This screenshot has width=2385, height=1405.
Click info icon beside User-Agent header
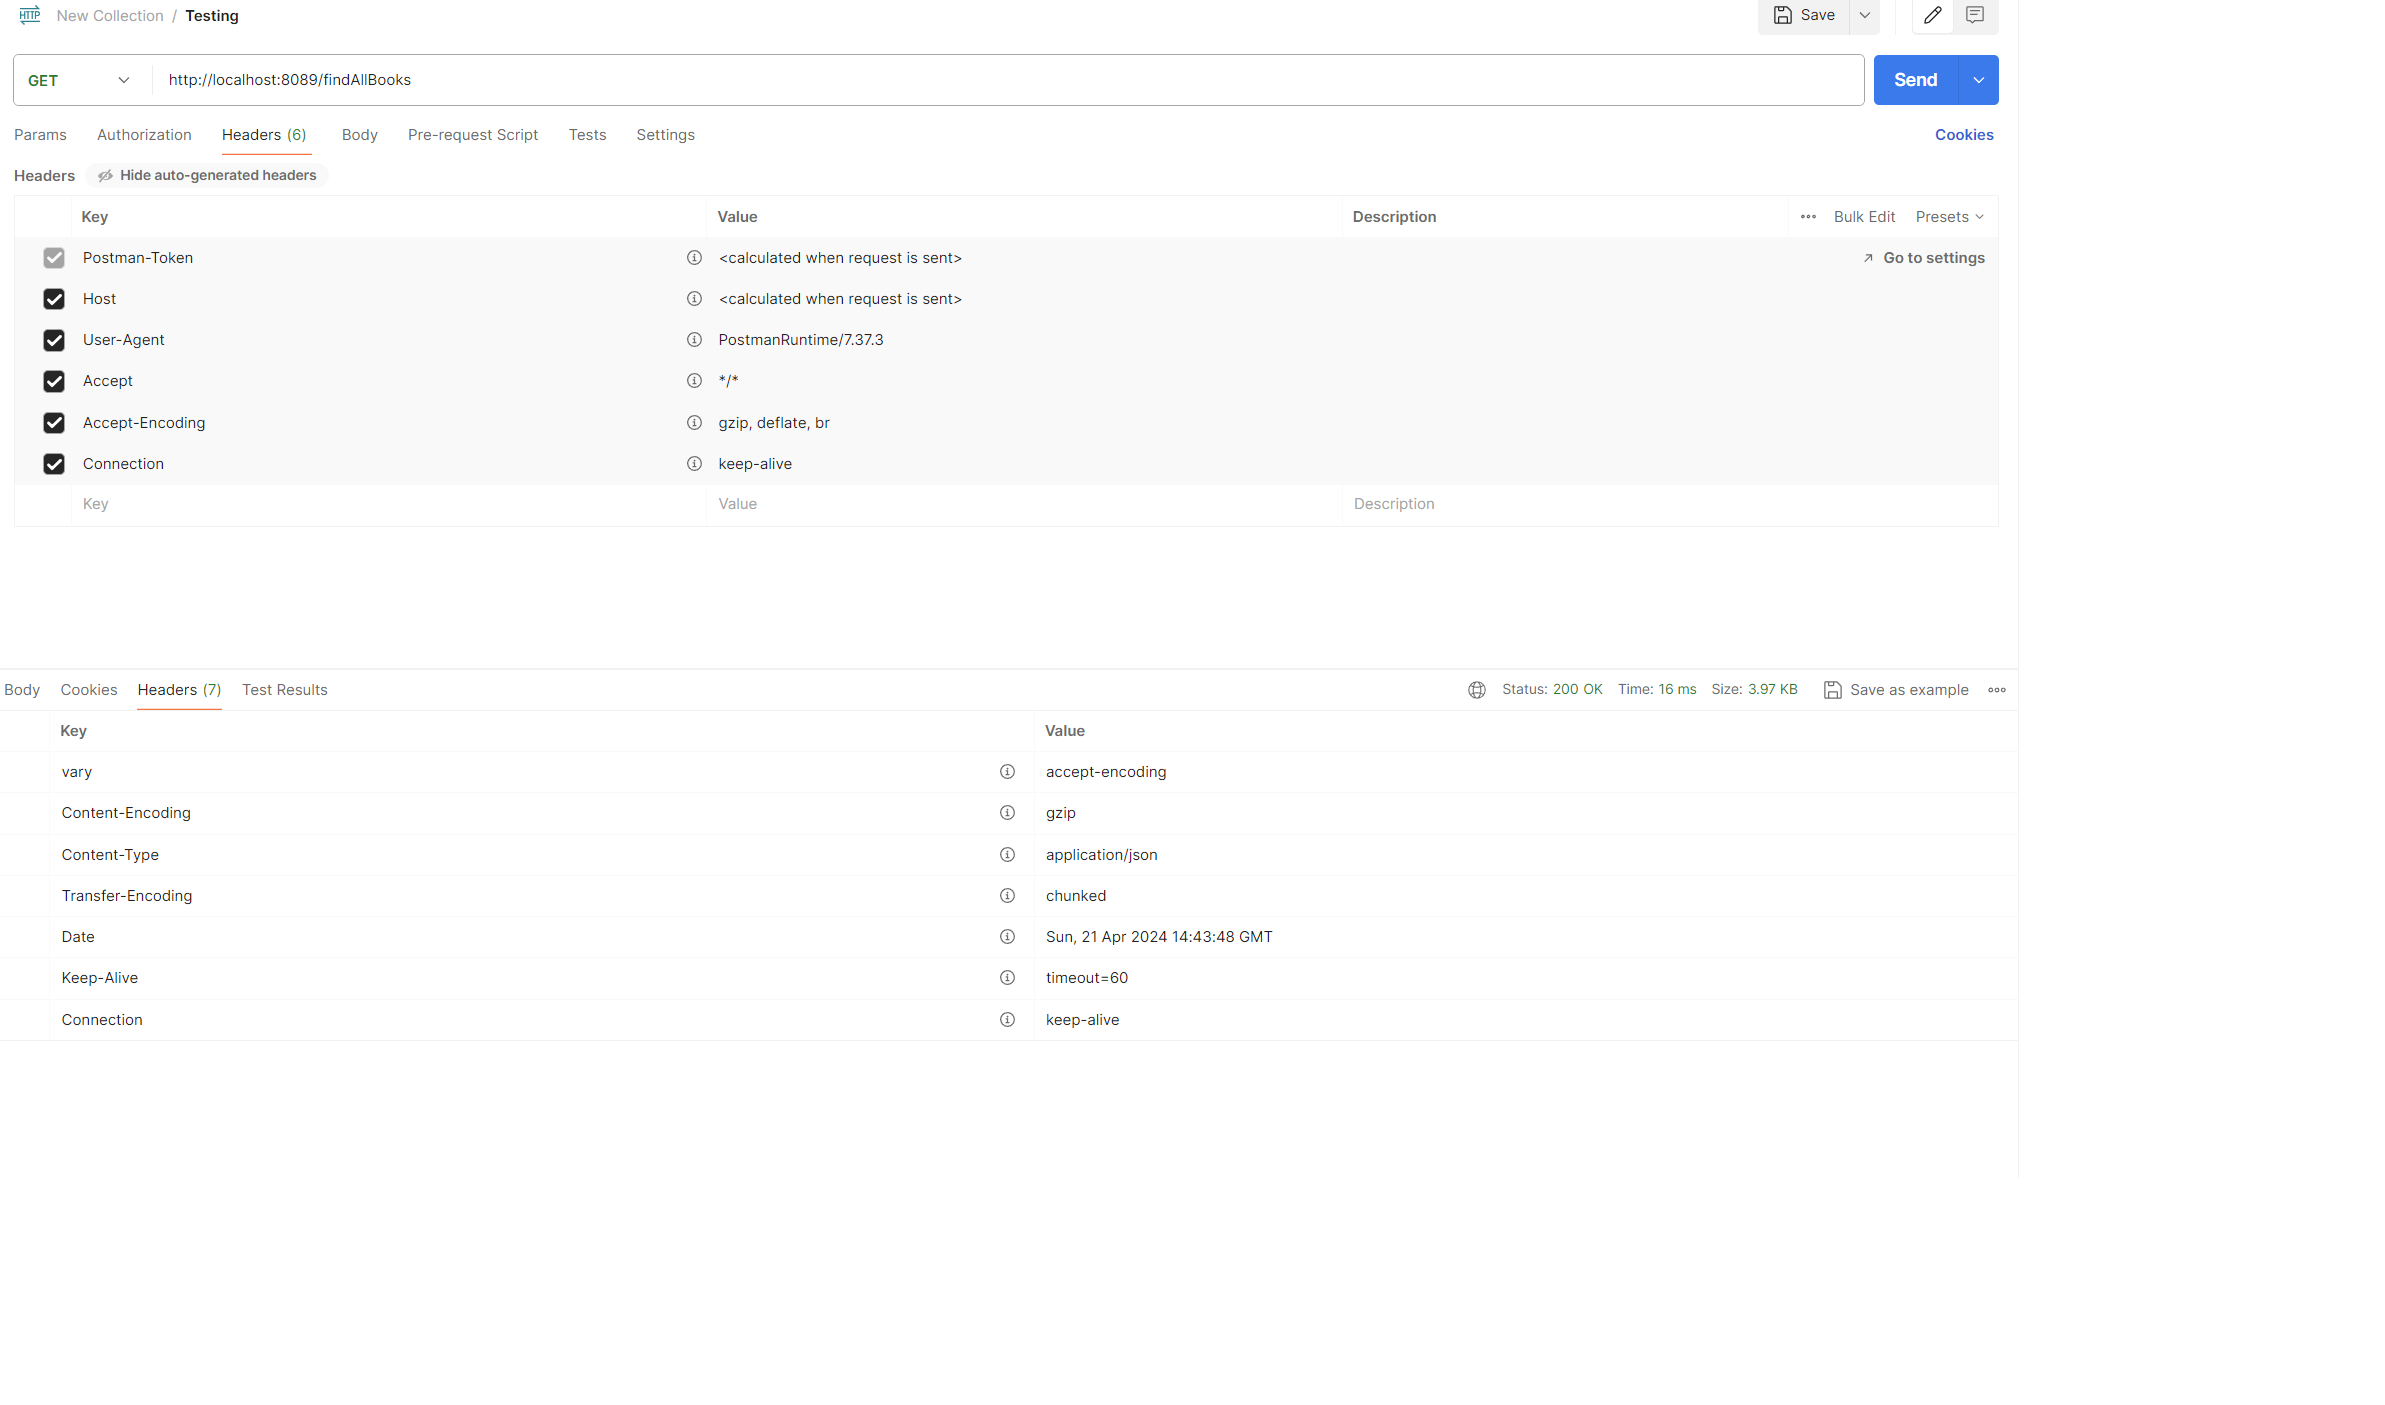[694, 340]
